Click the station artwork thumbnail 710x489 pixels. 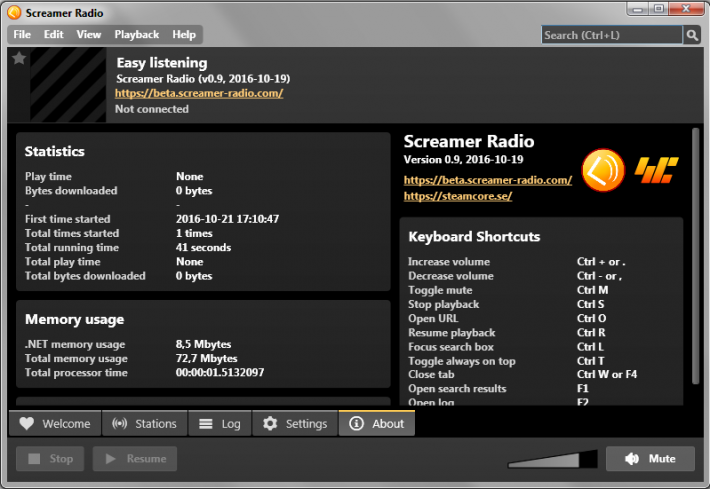[x=68, y=85]
